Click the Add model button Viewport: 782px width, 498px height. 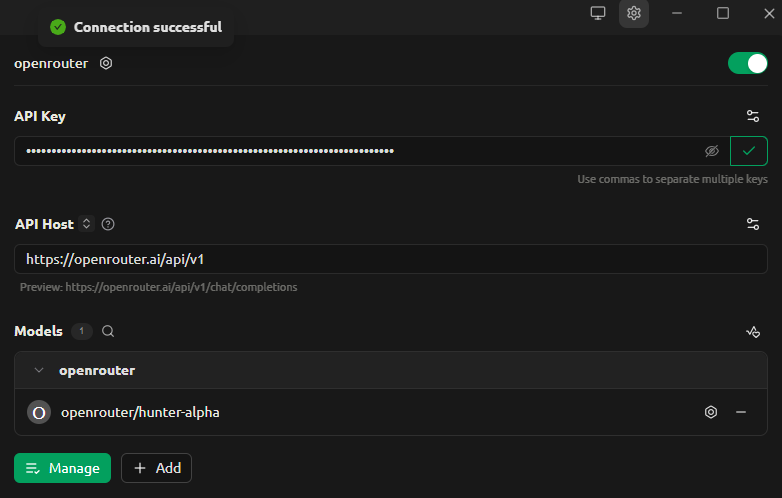tap(156, 468)
